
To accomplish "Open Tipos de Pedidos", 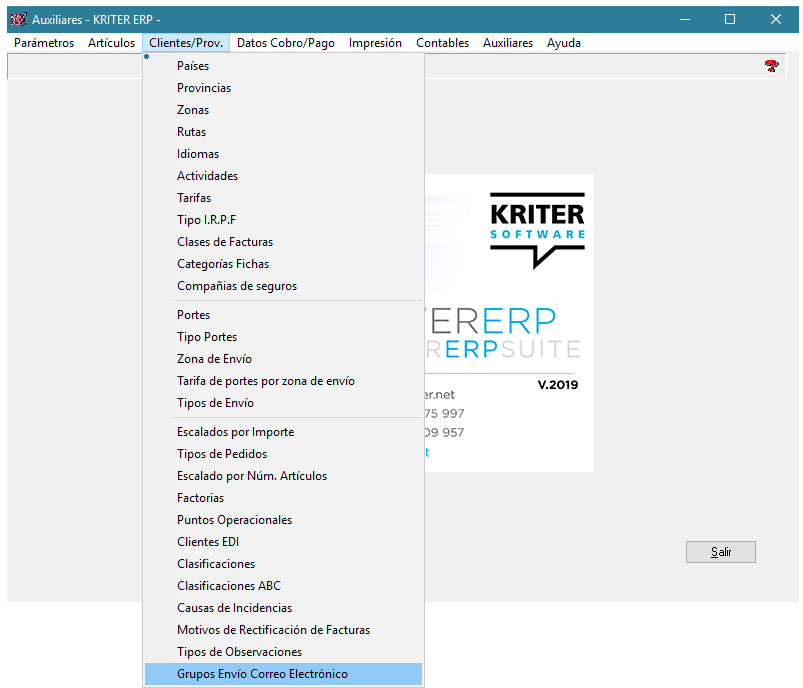I will [283, 454].
